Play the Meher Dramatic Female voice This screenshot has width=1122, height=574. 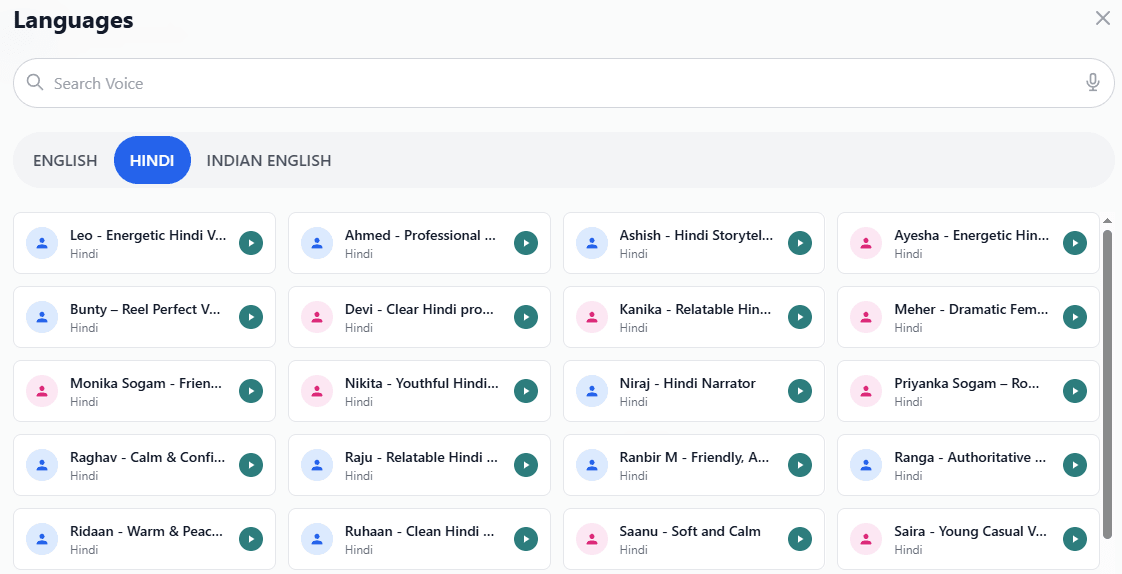click(1075, 317)
